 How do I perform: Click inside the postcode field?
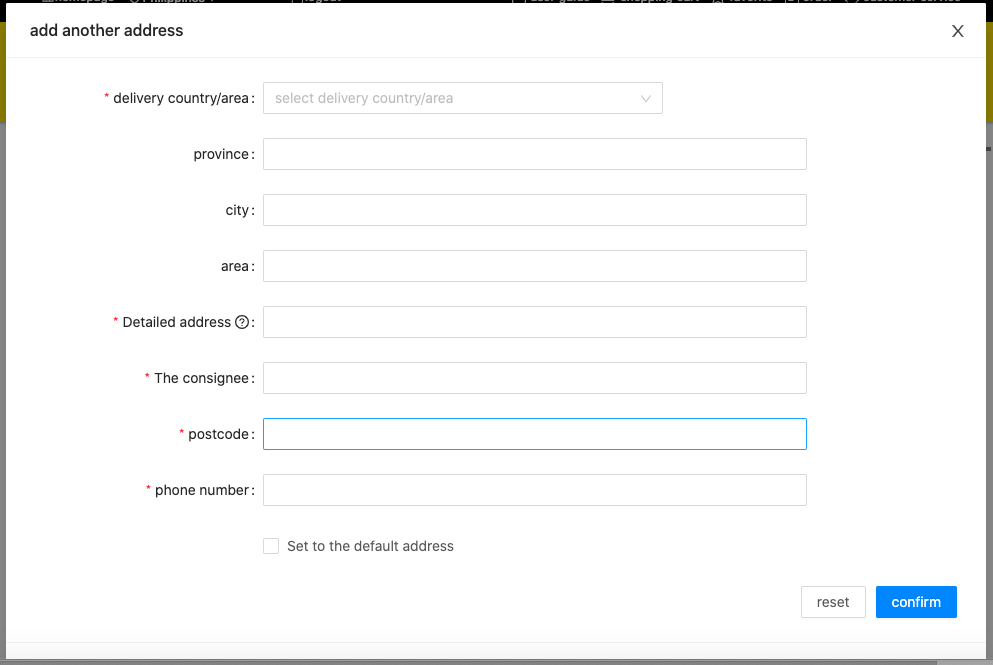click(534, 434)
